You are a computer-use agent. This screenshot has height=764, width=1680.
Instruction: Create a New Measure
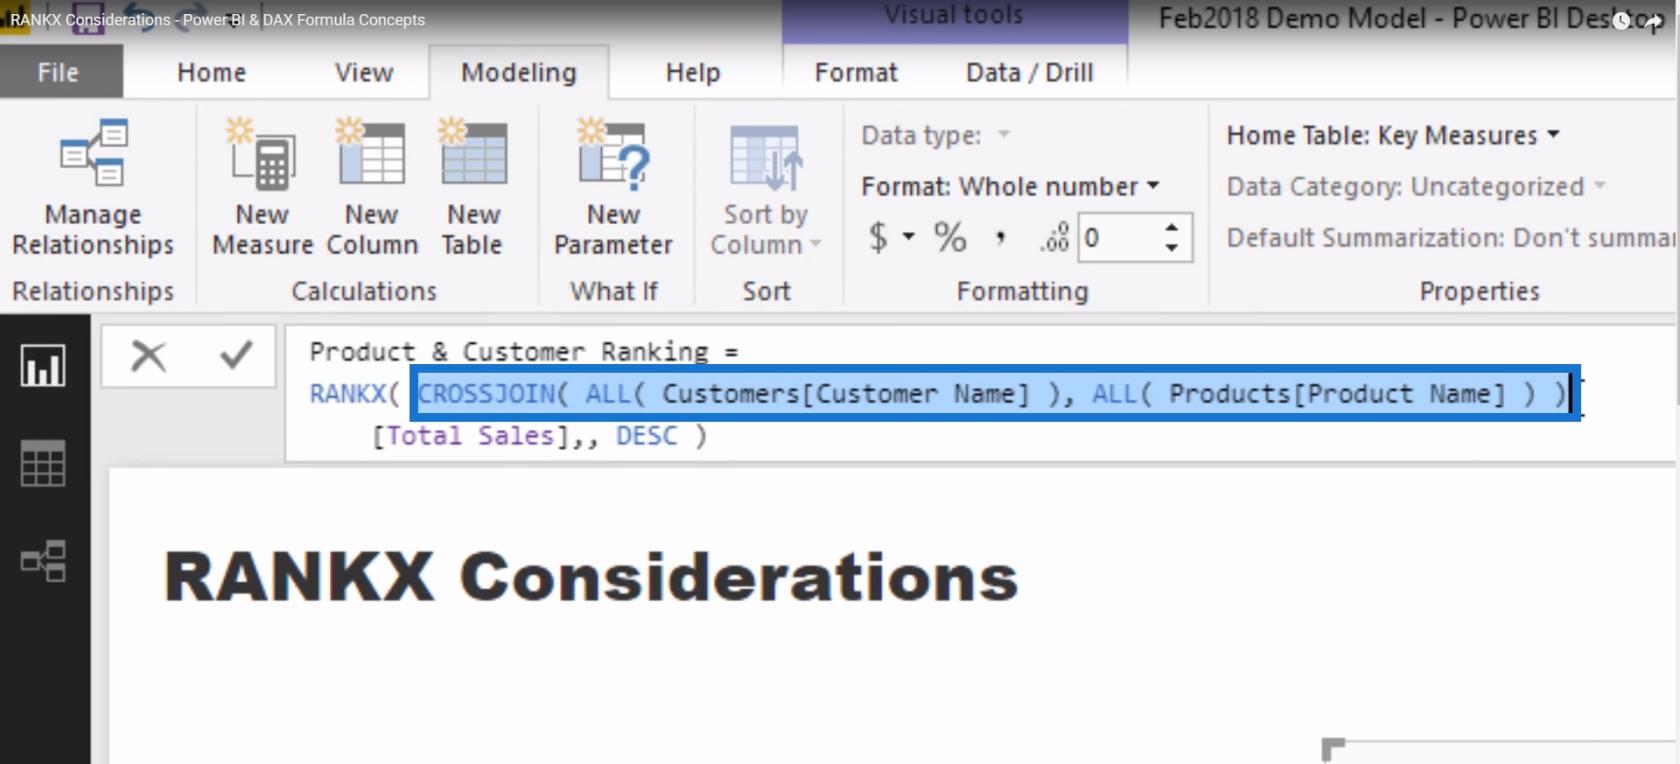click(x=262, y=187)
